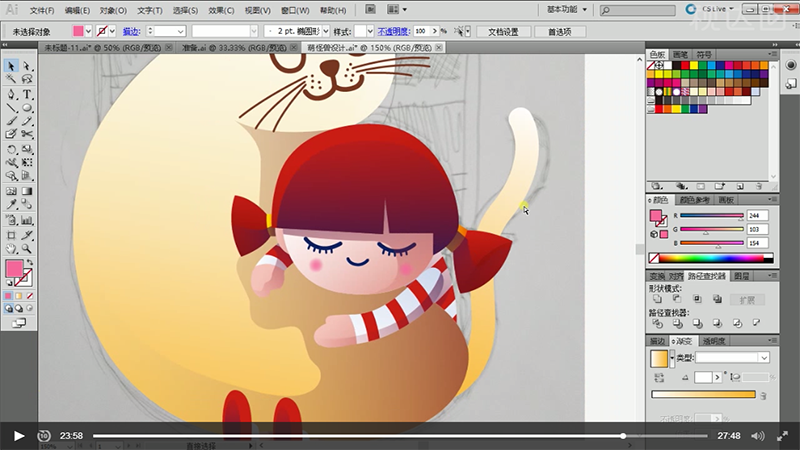Select the Magic Wand tool
This screenshot has width=800, height=450.
pos(11,79)
